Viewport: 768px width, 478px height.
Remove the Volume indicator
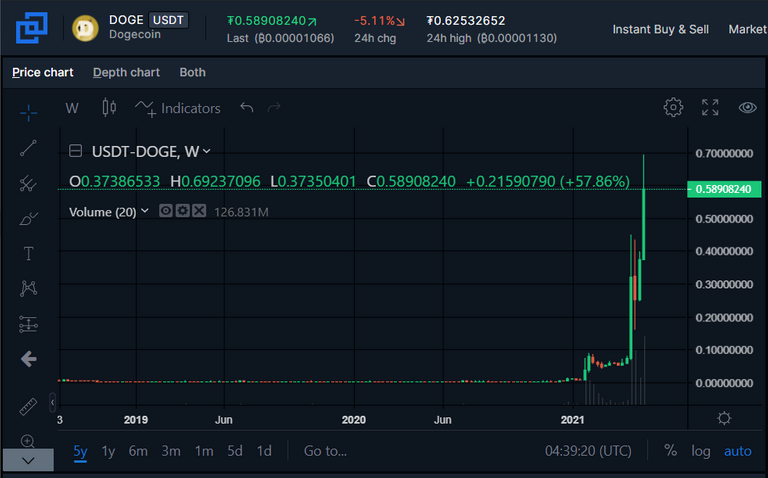(199, 211)
